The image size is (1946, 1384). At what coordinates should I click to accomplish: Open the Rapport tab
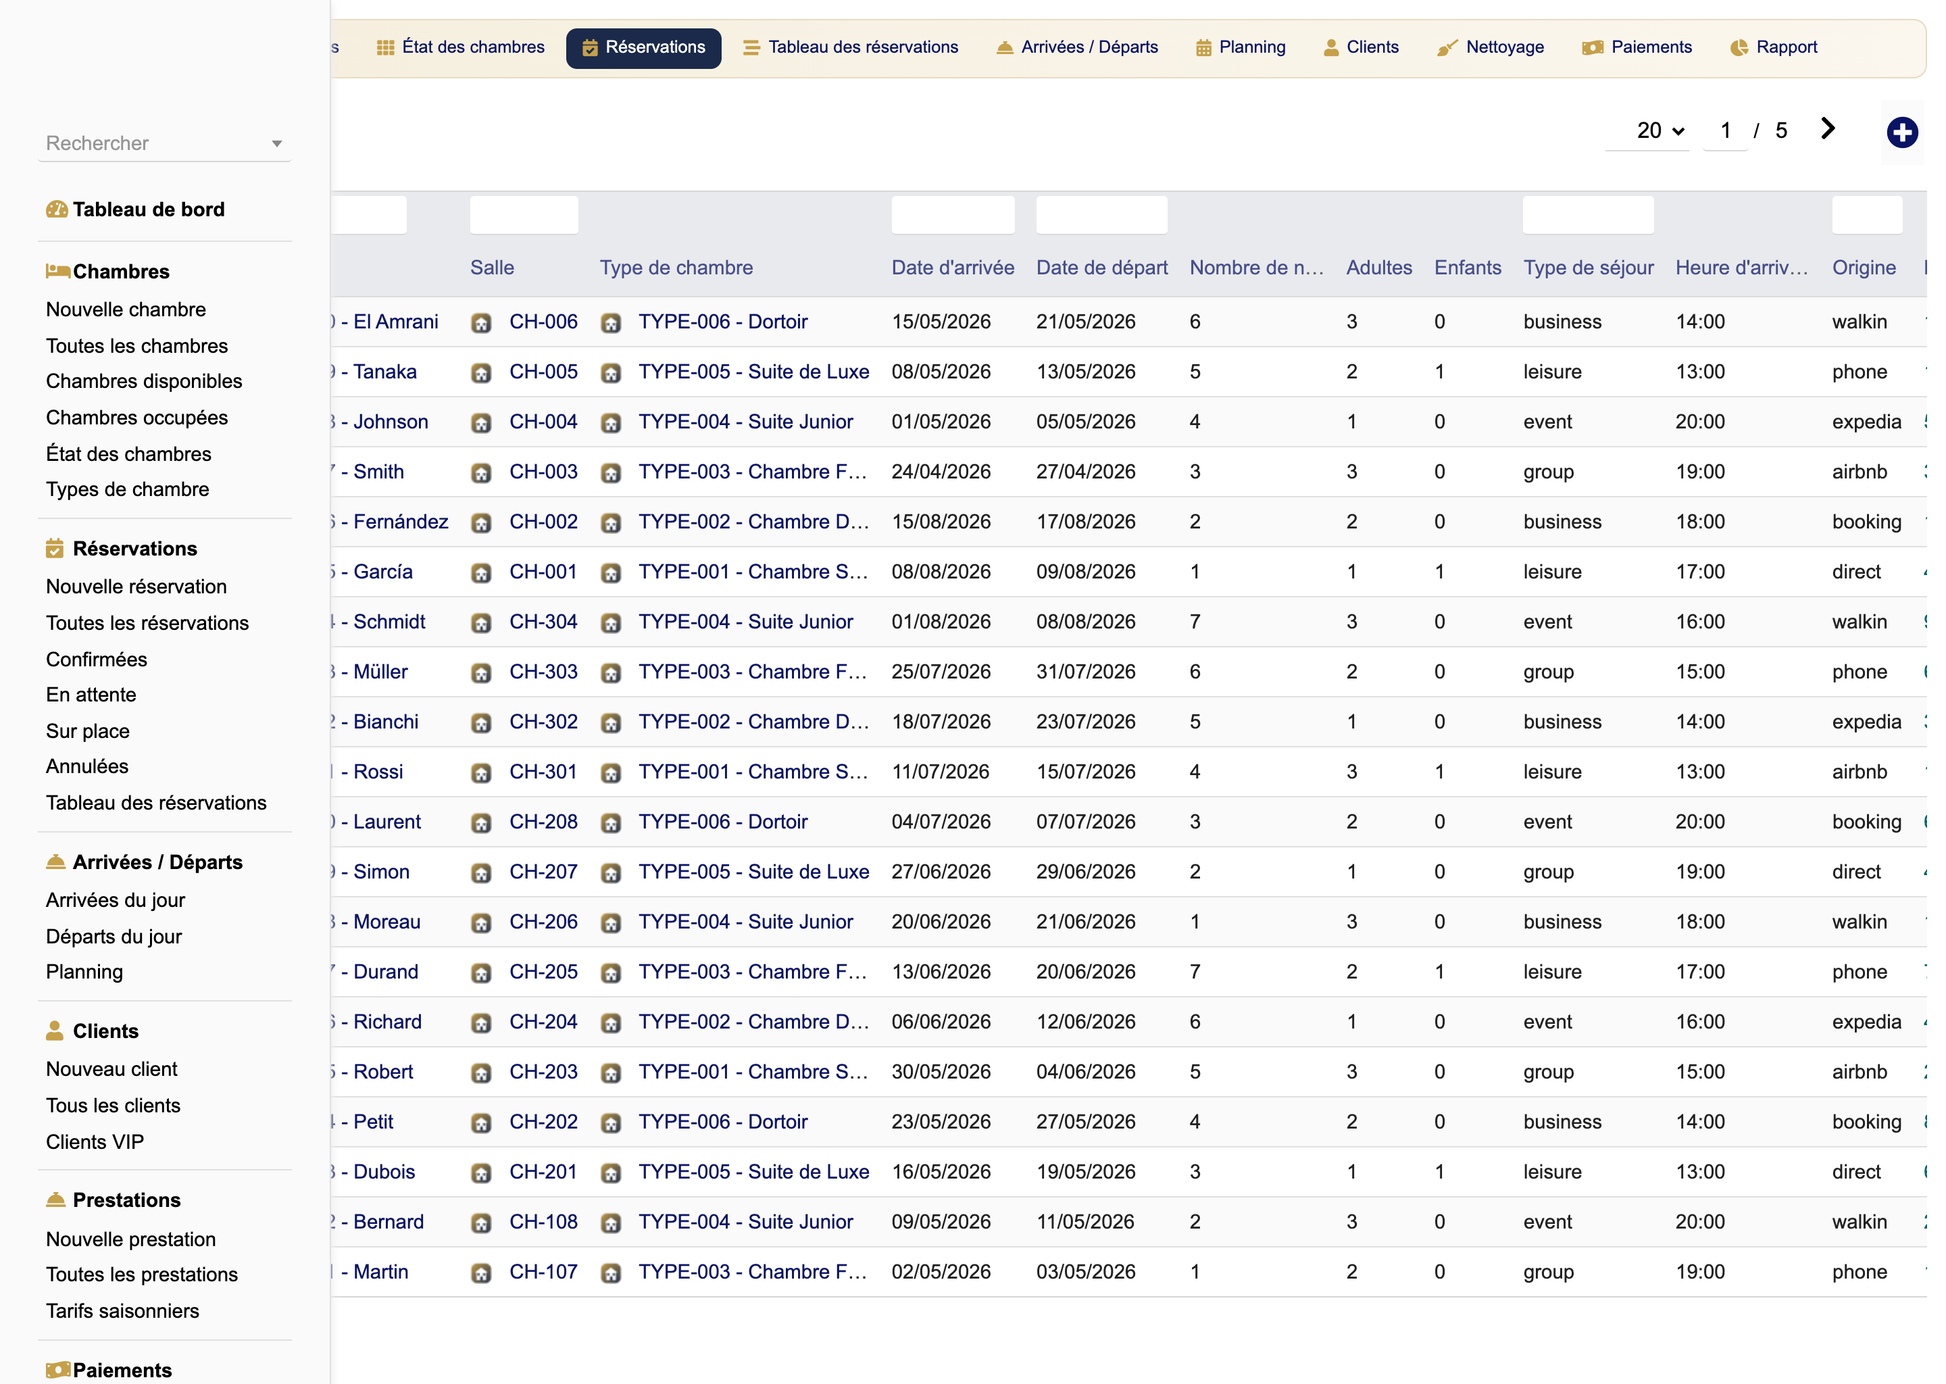coord(1774,47)
